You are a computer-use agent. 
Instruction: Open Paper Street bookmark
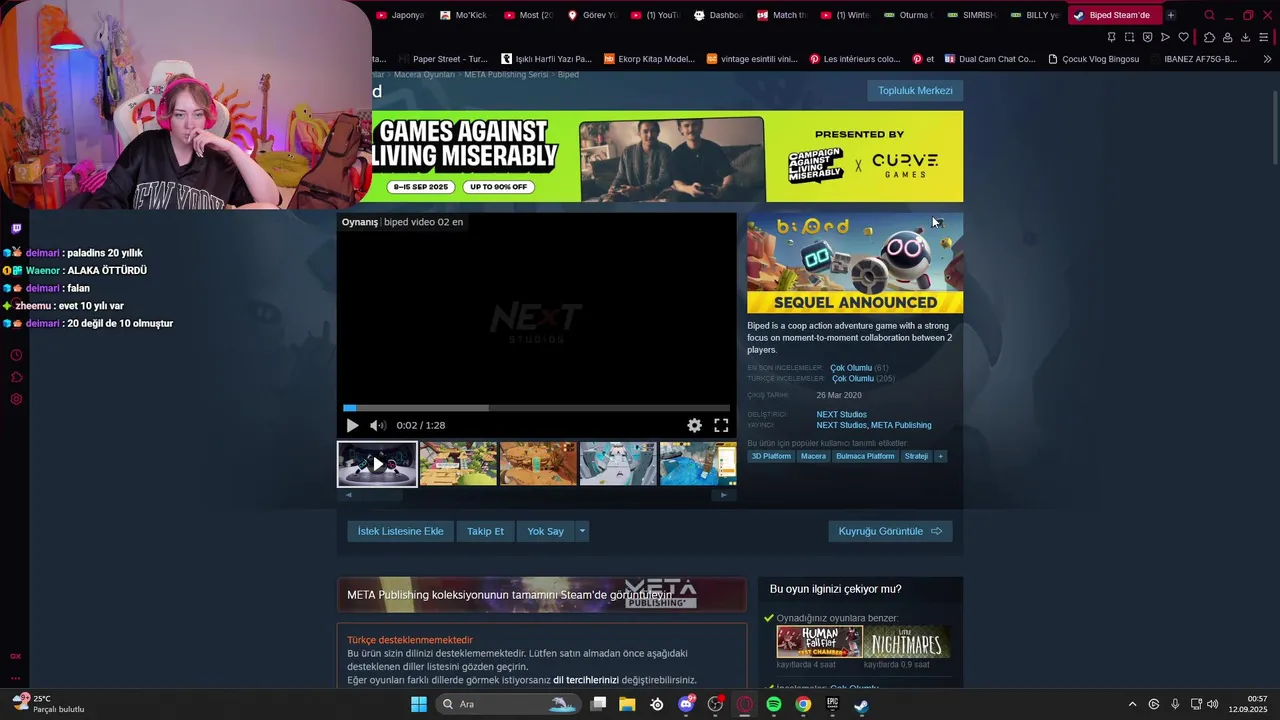click(x=442, y=59)
